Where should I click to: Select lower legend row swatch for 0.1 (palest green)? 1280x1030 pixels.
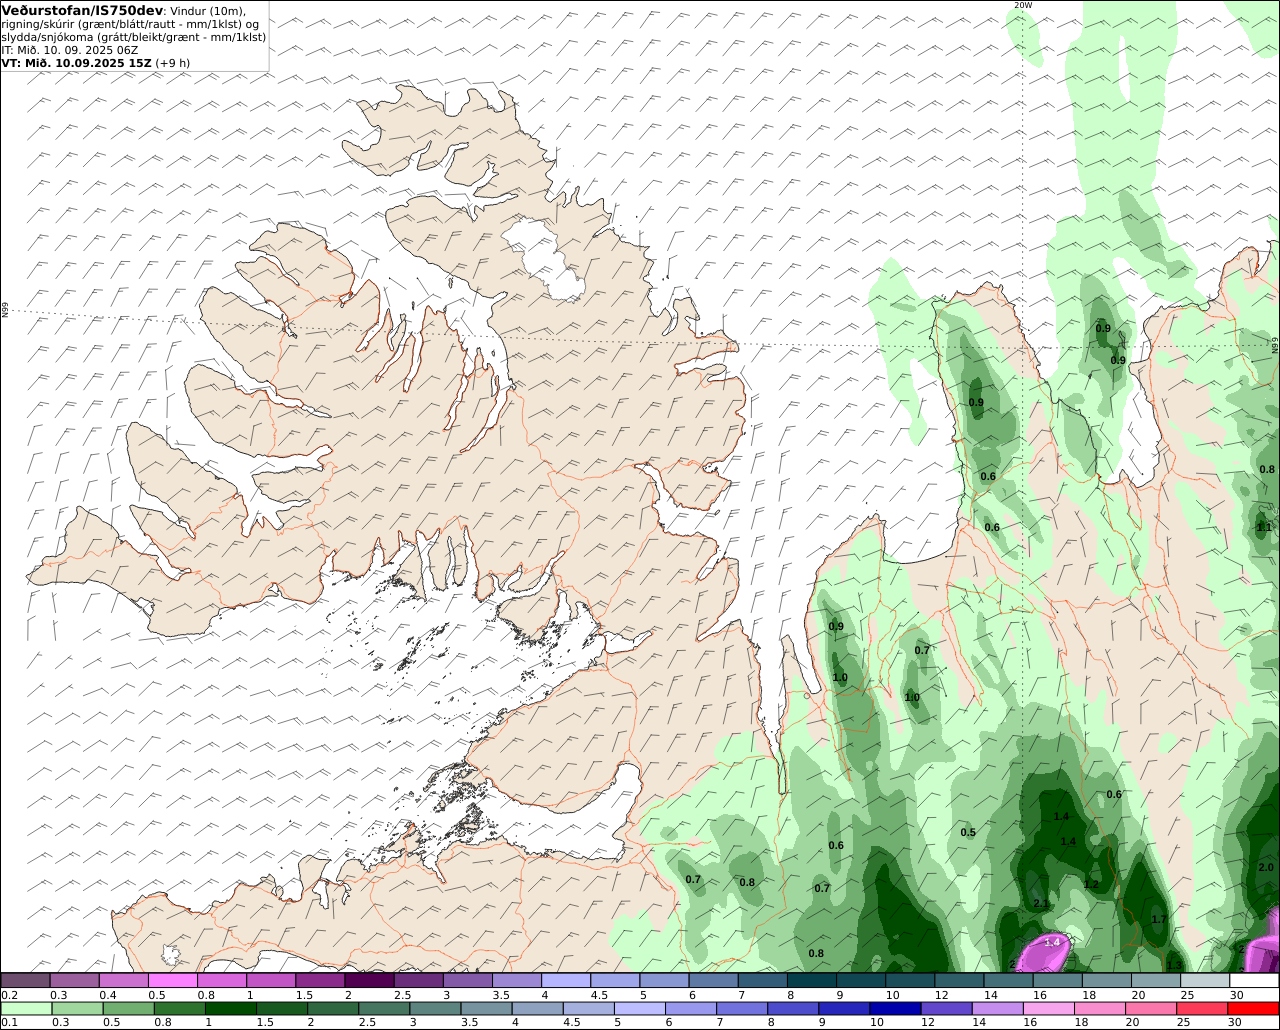point(25,1009)
